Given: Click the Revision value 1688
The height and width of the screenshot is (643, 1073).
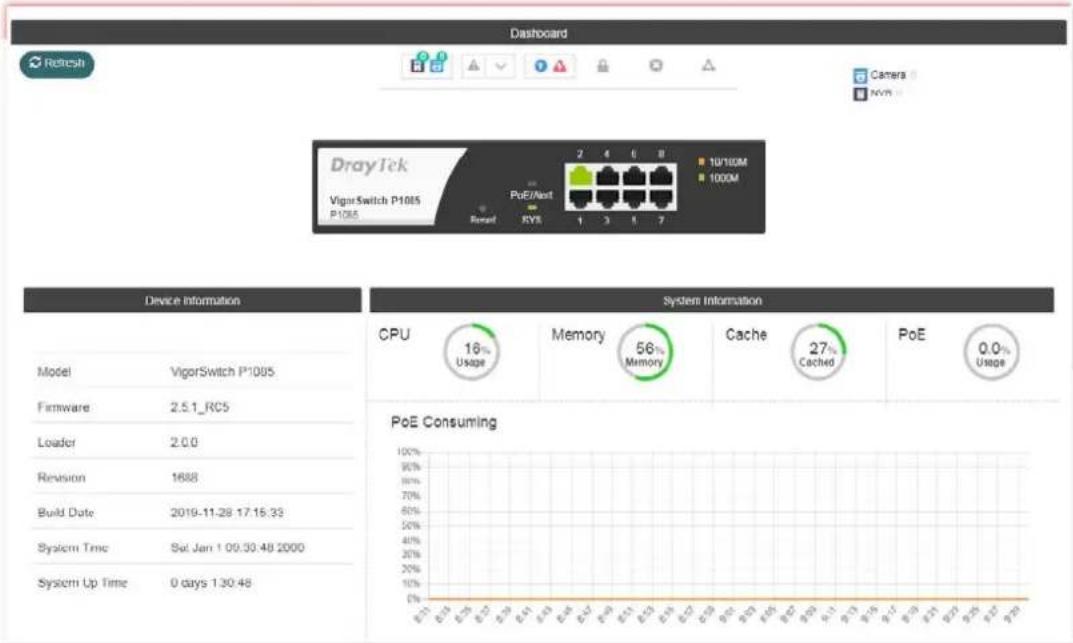Looking at the screenshot, I should coord(184,477).
